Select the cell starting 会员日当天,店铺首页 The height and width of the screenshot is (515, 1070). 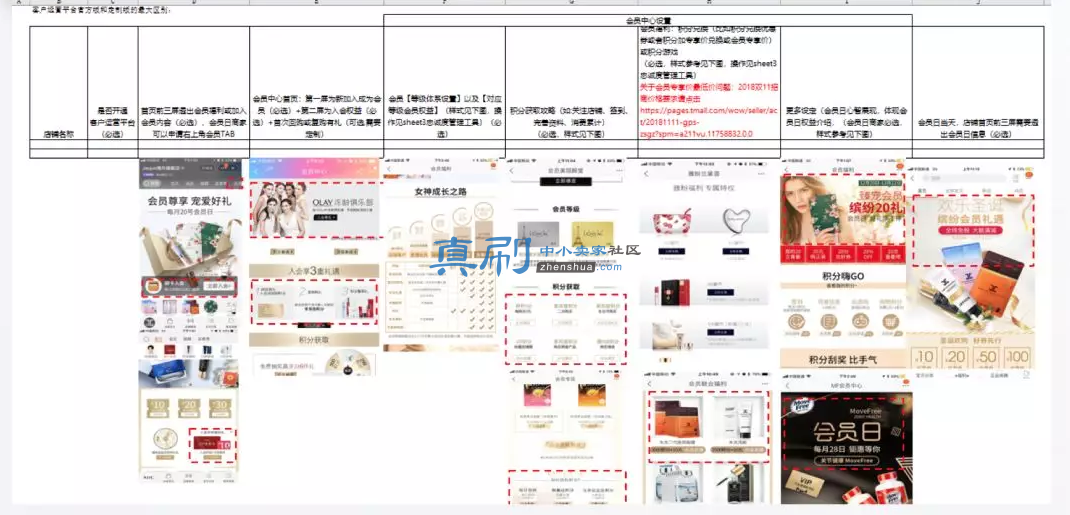click(979, 83)
